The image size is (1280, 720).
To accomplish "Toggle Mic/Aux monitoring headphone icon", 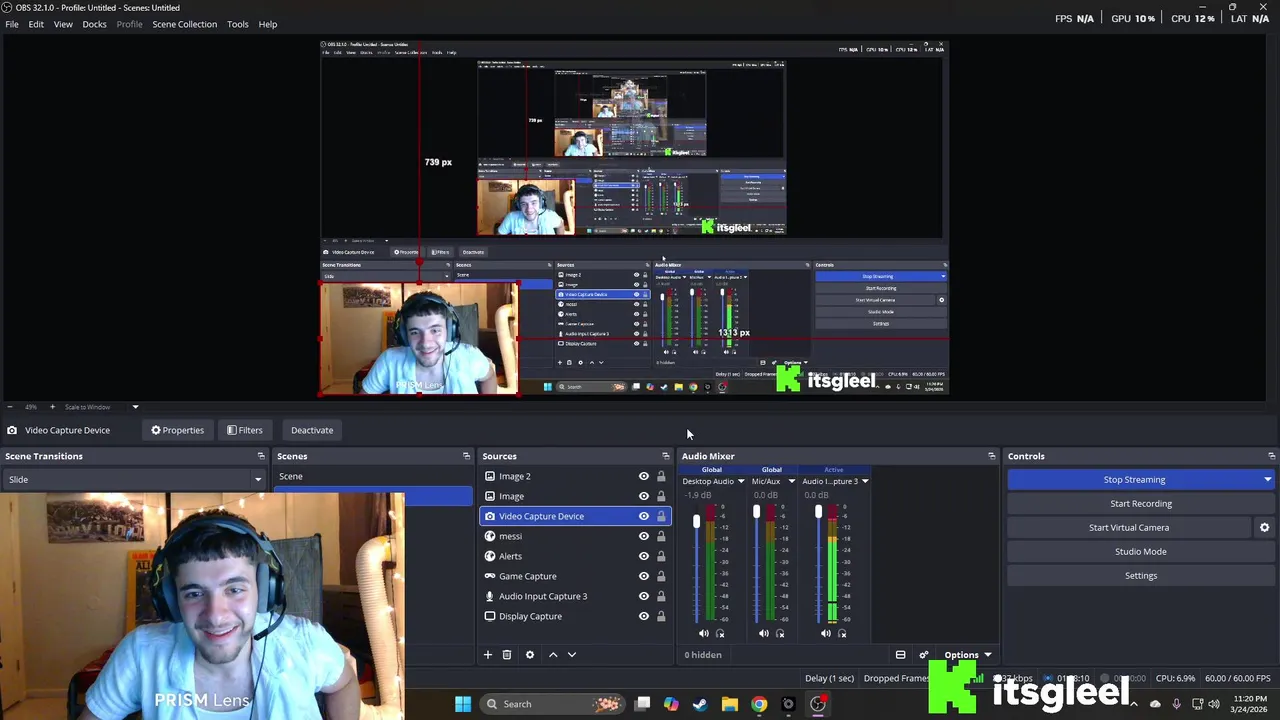I will [781, 633].
